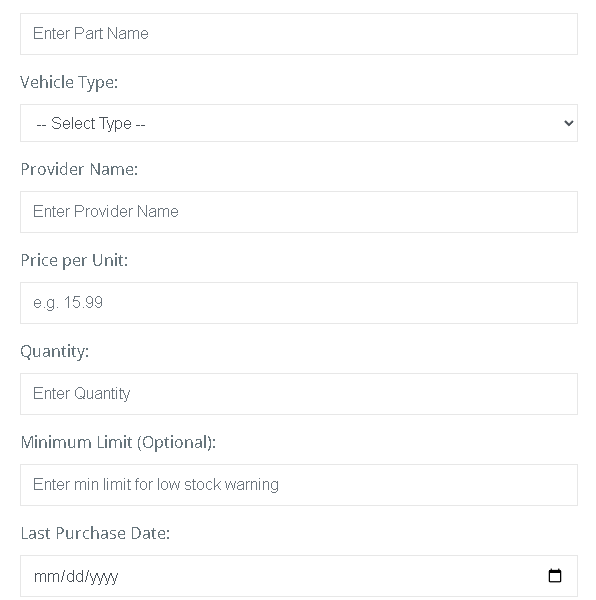Image resolution: width=596 pixels, height=600 pixels.
Task: Focus the Enter Quantity input box
Action: [x=299, y=394]
